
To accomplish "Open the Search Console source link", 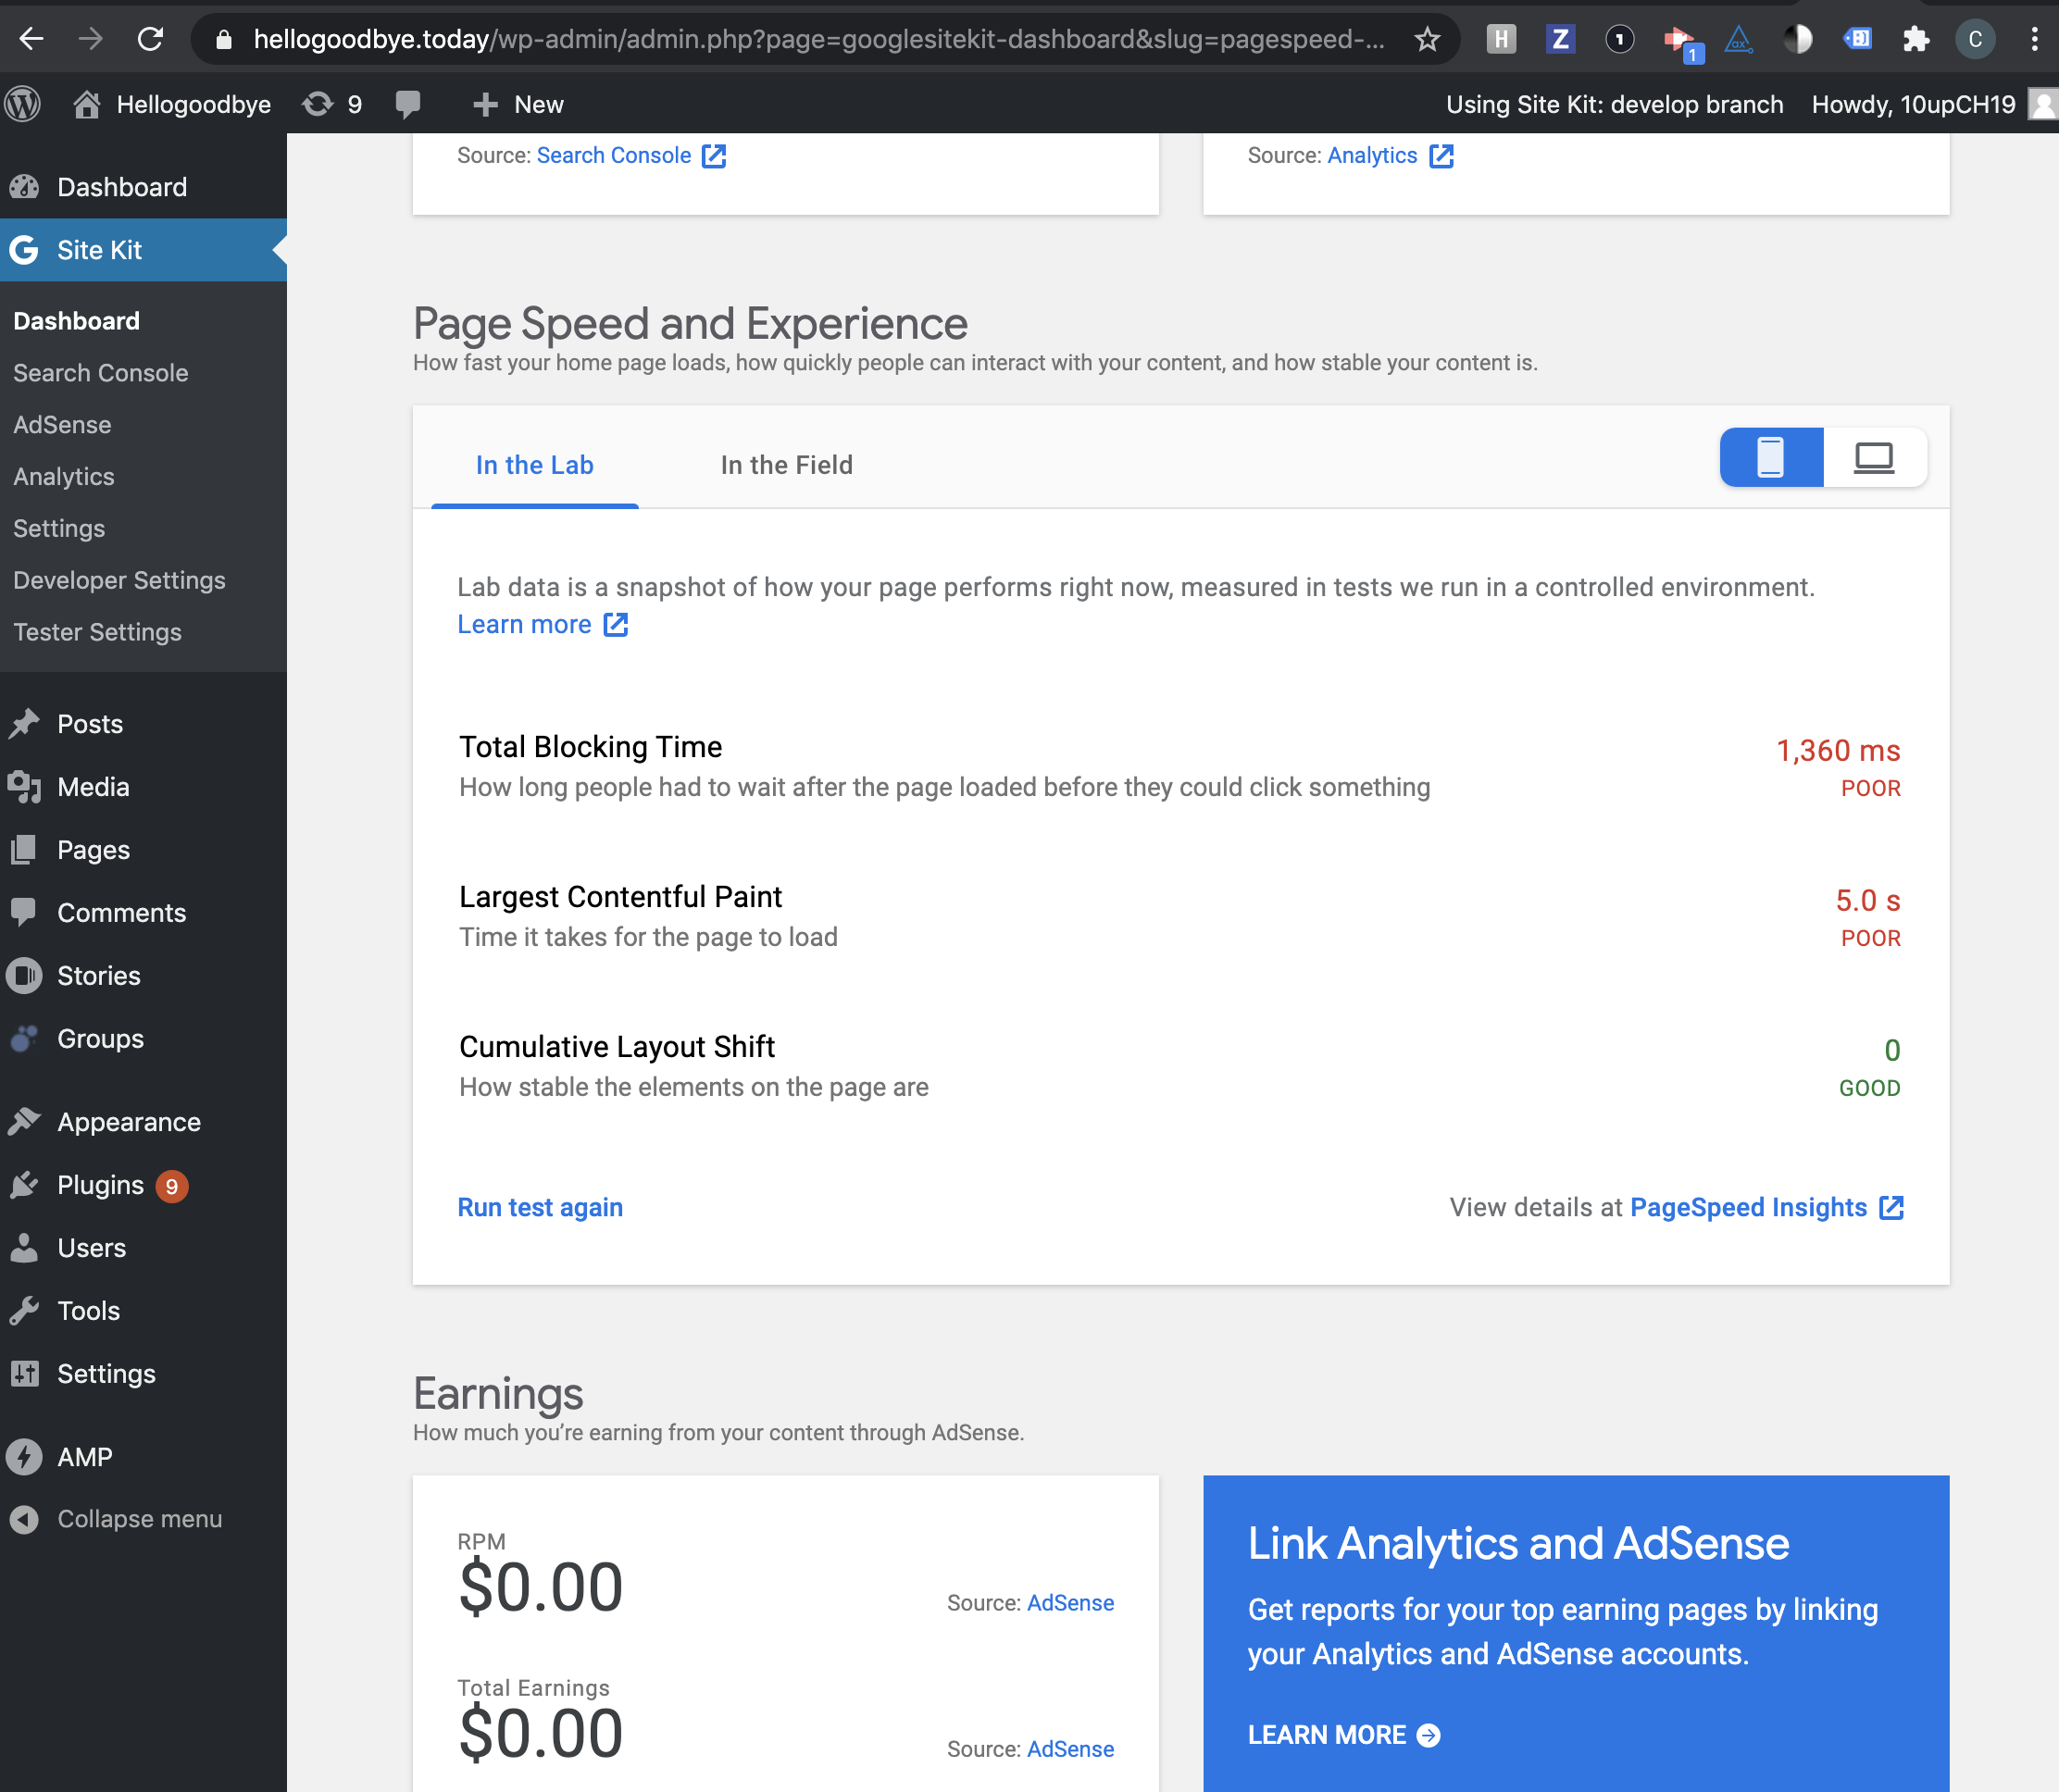I will (613, 156).
